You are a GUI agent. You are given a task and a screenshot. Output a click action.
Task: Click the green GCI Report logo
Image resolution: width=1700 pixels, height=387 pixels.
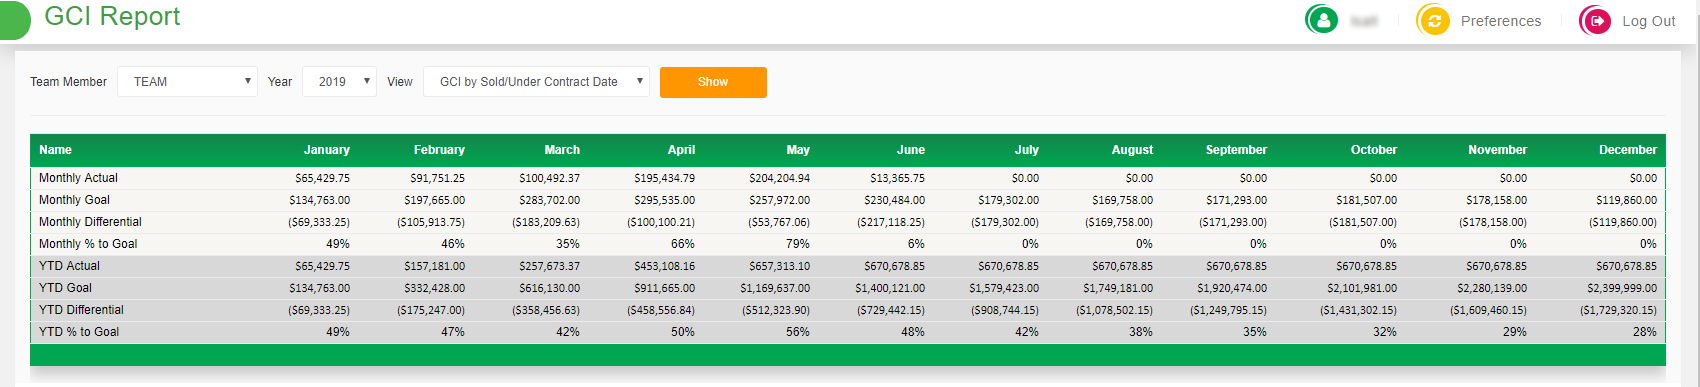click(14, 20)
